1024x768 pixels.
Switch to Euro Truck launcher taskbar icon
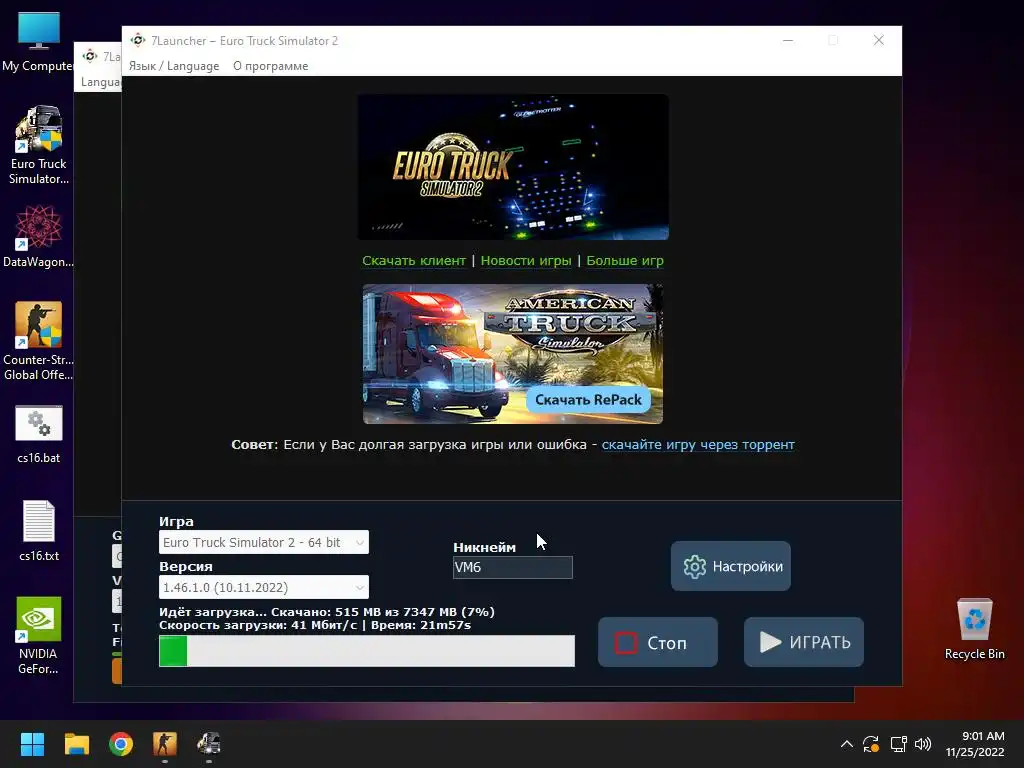(209, 744)
